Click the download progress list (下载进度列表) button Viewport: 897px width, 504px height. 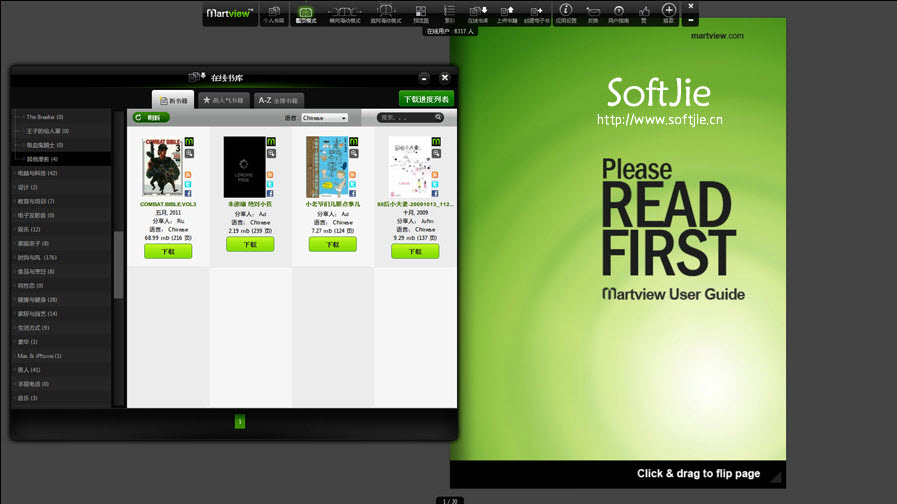(x=426, y=99)
